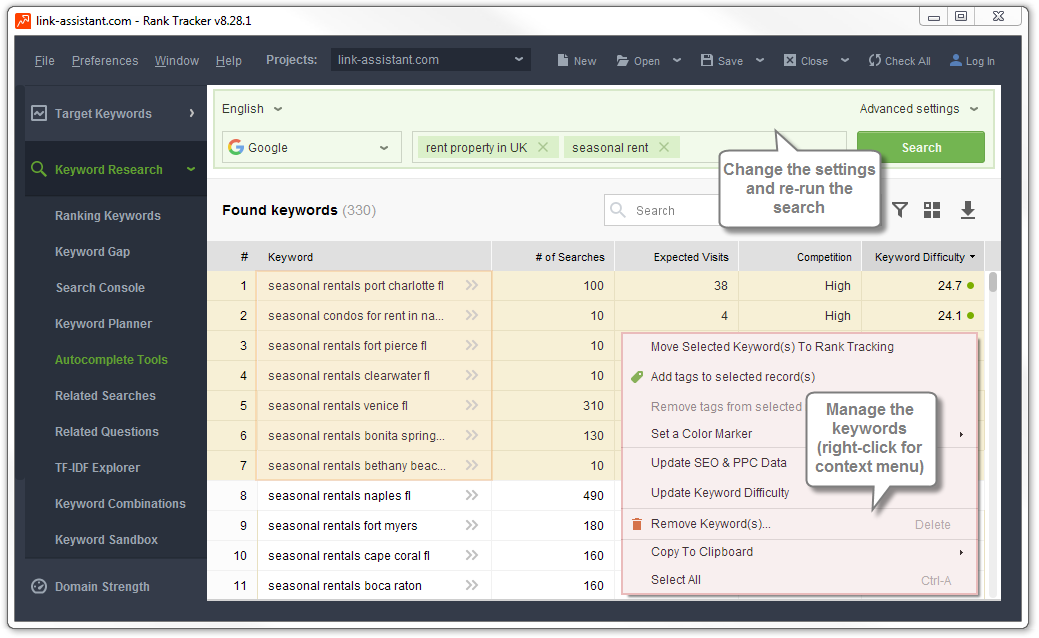1039x638 pixels.
Task: Click the Check All refresh icon
Action: click(x=875, y=60)
